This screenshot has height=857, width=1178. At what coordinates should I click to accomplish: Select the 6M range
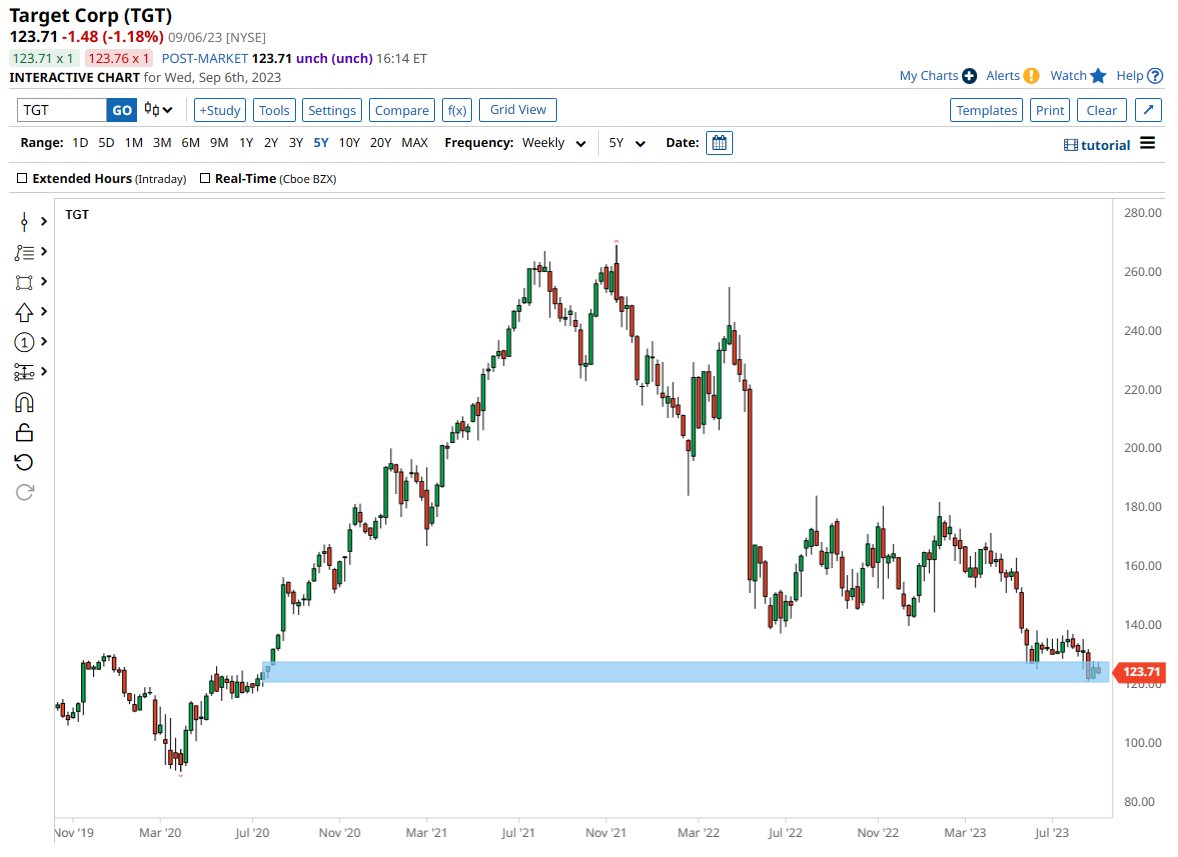[x=191, y=143]
